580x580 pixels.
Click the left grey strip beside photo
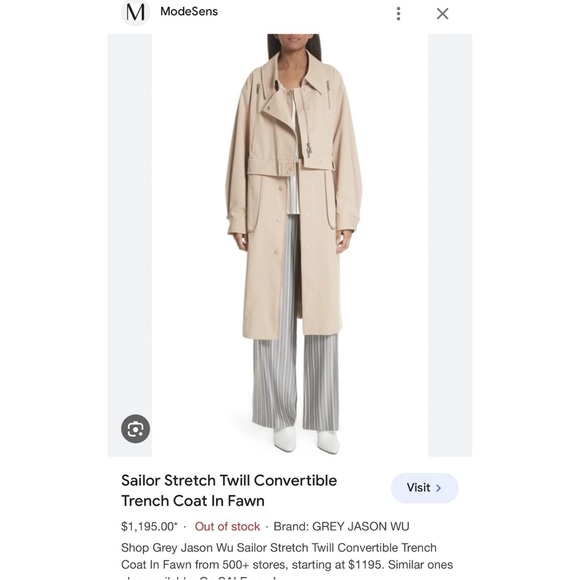[130, 245]
